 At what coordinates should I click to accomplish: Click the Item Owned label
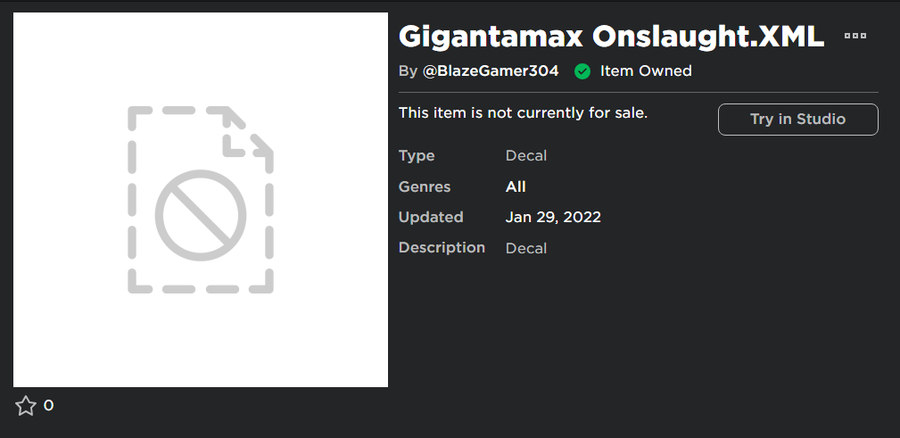pyautogui.click(x=646, y=71)
